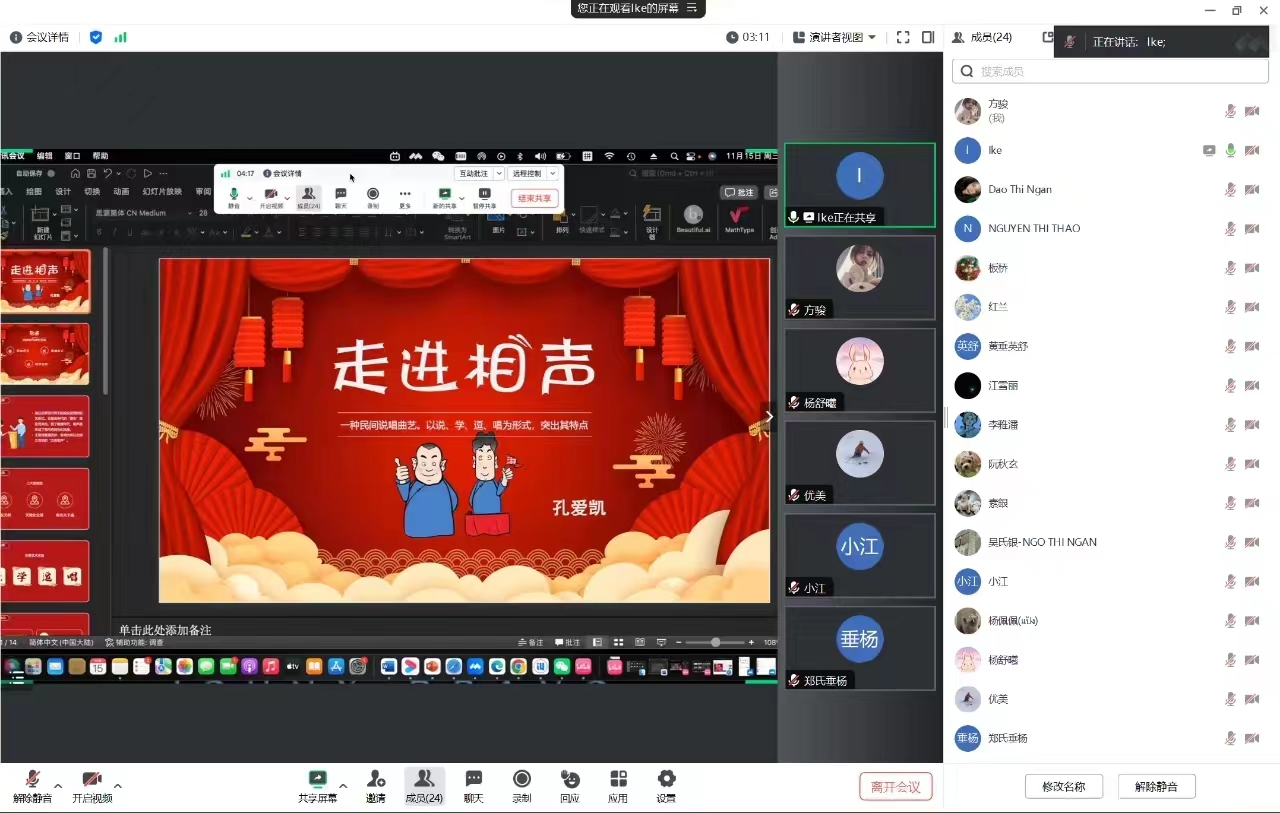Expand the Speaker View (演讲者视图) dropdown
The width and height of the screenshot is (1280, 813).
(x=834, y=37)
